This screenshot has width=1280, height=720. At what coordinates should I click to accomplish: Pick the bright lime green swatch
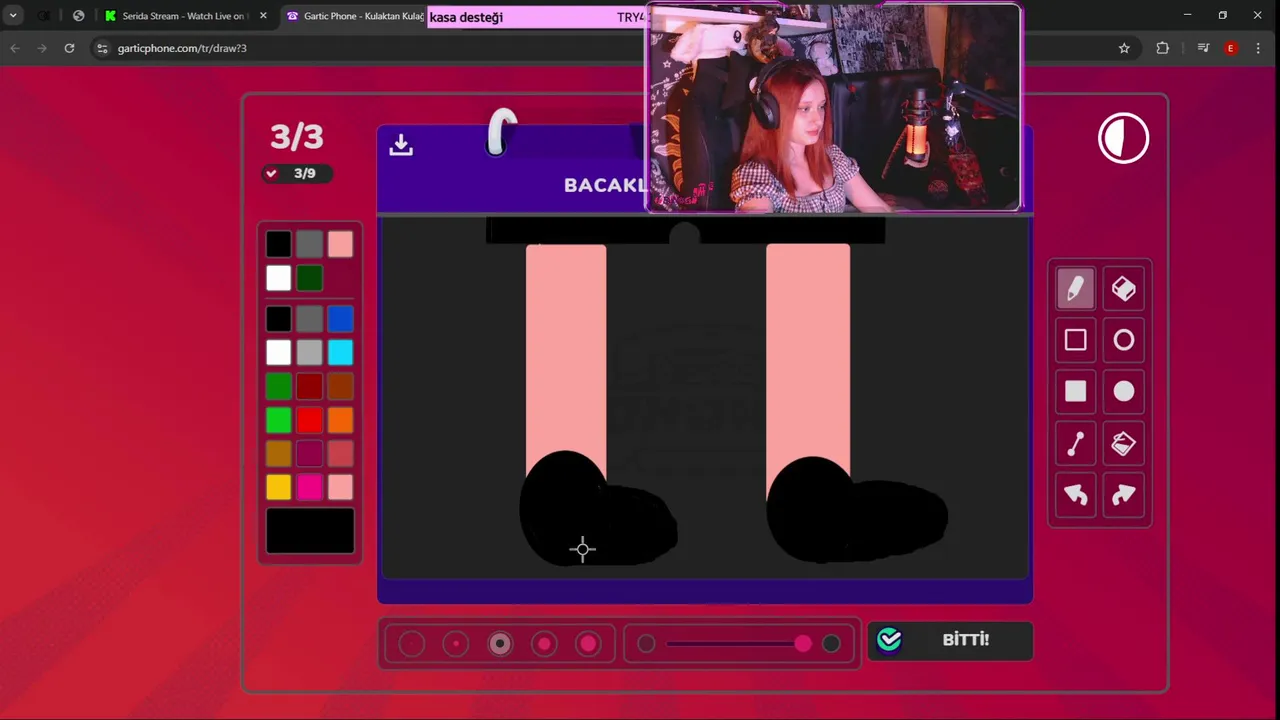pos(278,420)
